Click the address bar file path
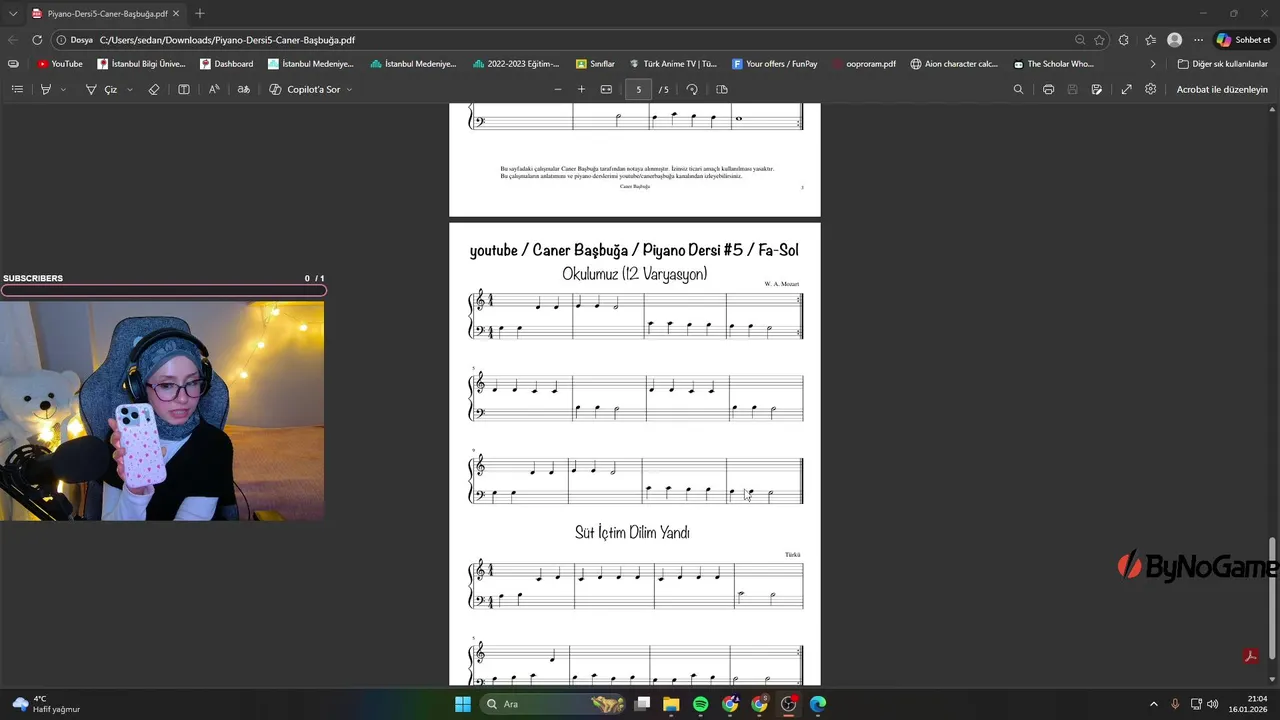 click(x=227, y=40)
